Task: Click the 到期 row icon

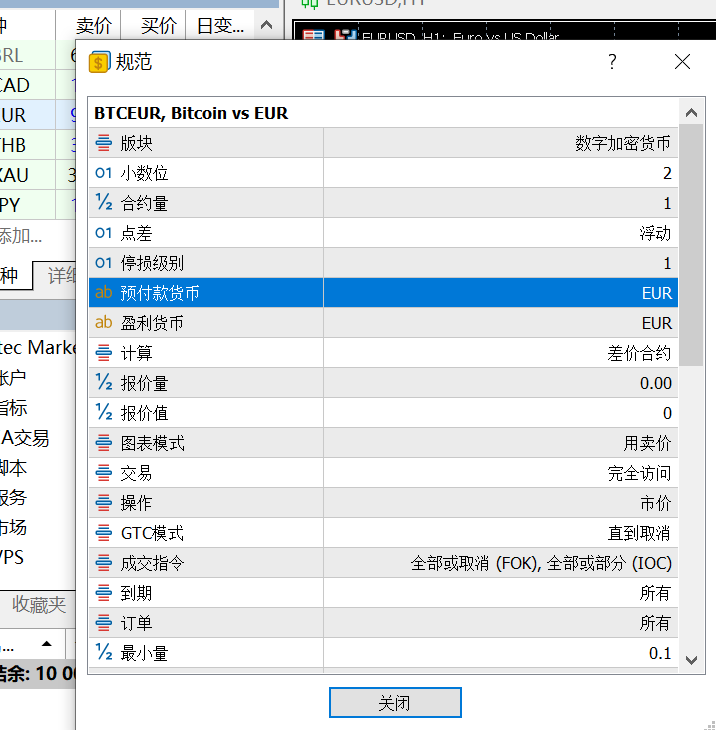Action: tap(103, 593)
